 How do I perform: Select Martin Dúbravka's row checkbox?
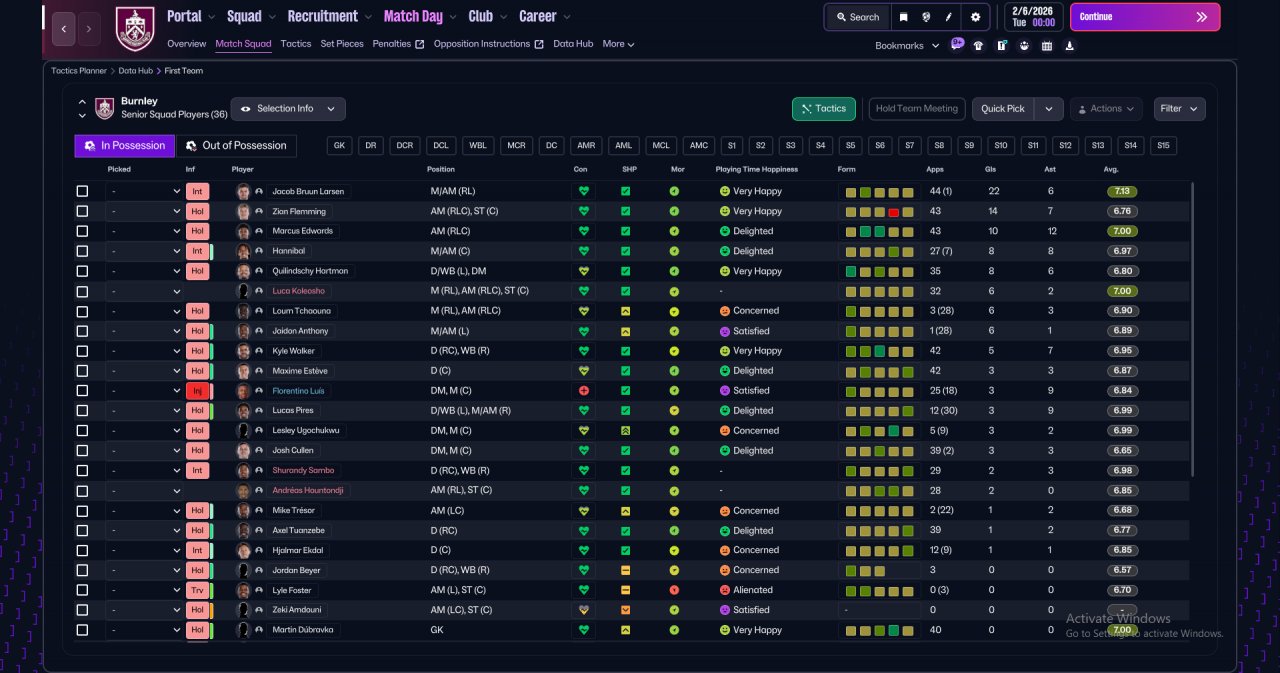click(x=82, y=630)
